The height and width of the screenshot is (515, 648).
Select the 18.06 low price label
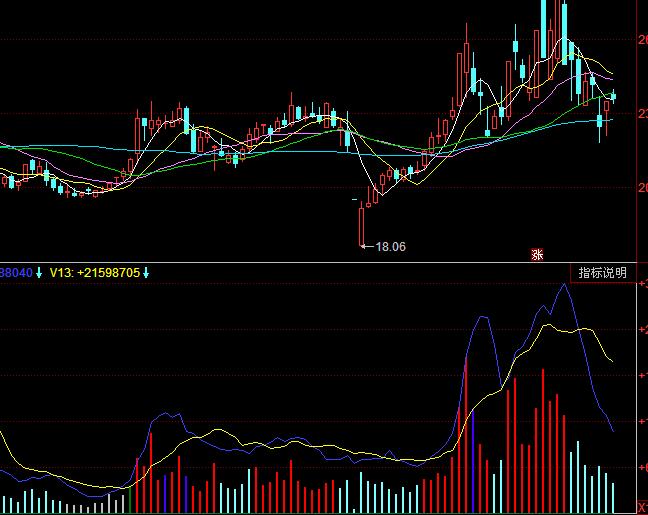pos(391,245)
